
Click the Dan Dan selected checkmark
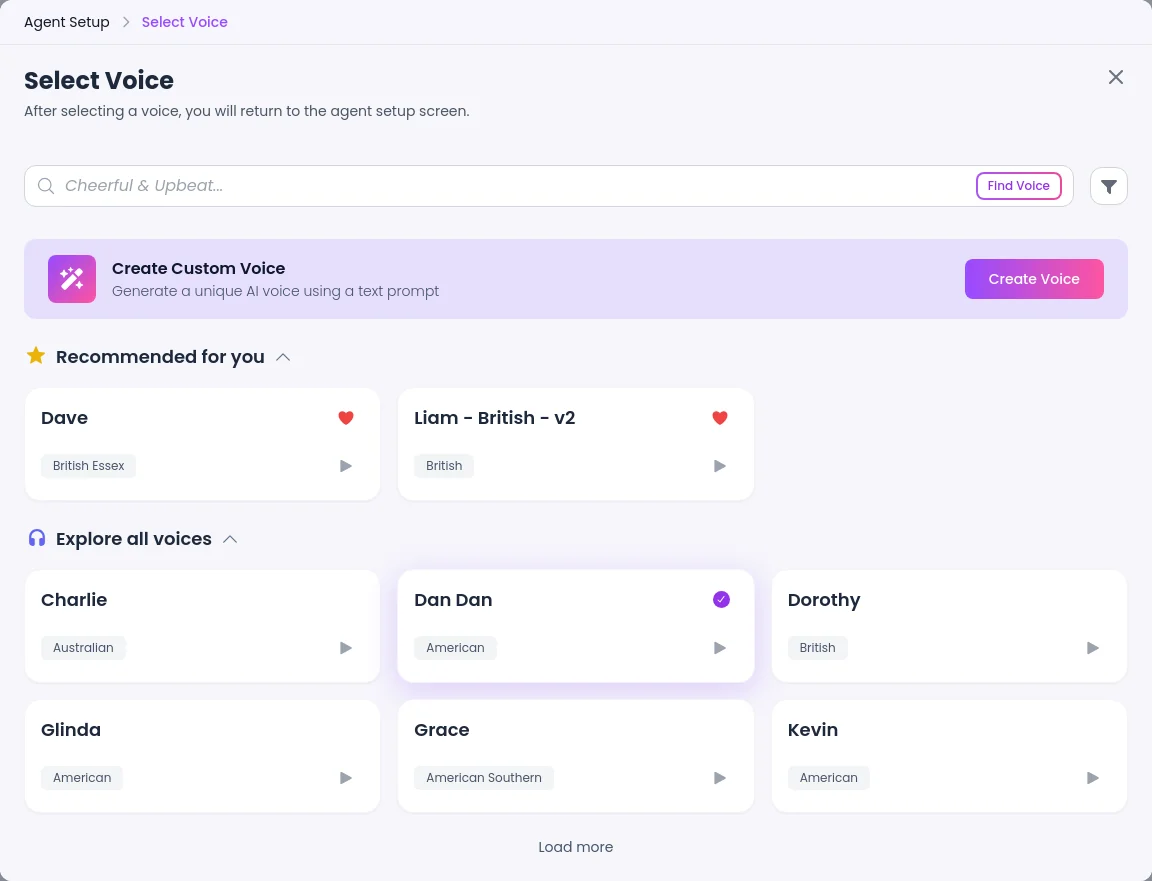coord(721,600)
